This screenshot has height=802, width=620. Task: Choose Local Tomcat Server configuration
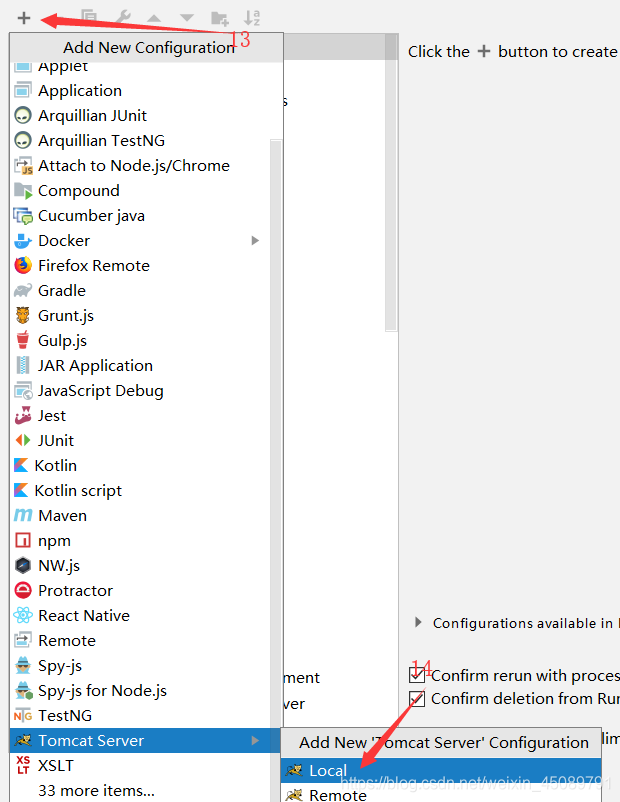441,770
